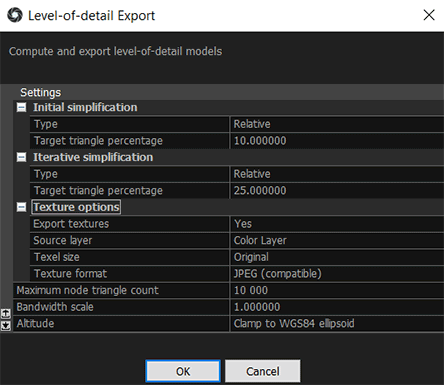Select Type label under Initial simplification
The image size is (444, 385).
(x=46, y=124)
